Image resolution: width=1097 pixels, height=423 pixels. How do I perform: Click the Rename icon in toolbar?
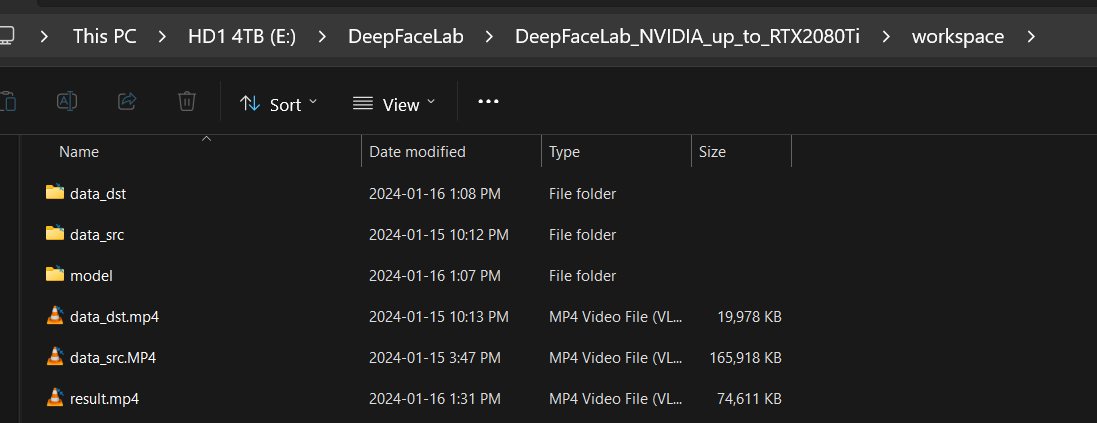(x=66, y=101)
